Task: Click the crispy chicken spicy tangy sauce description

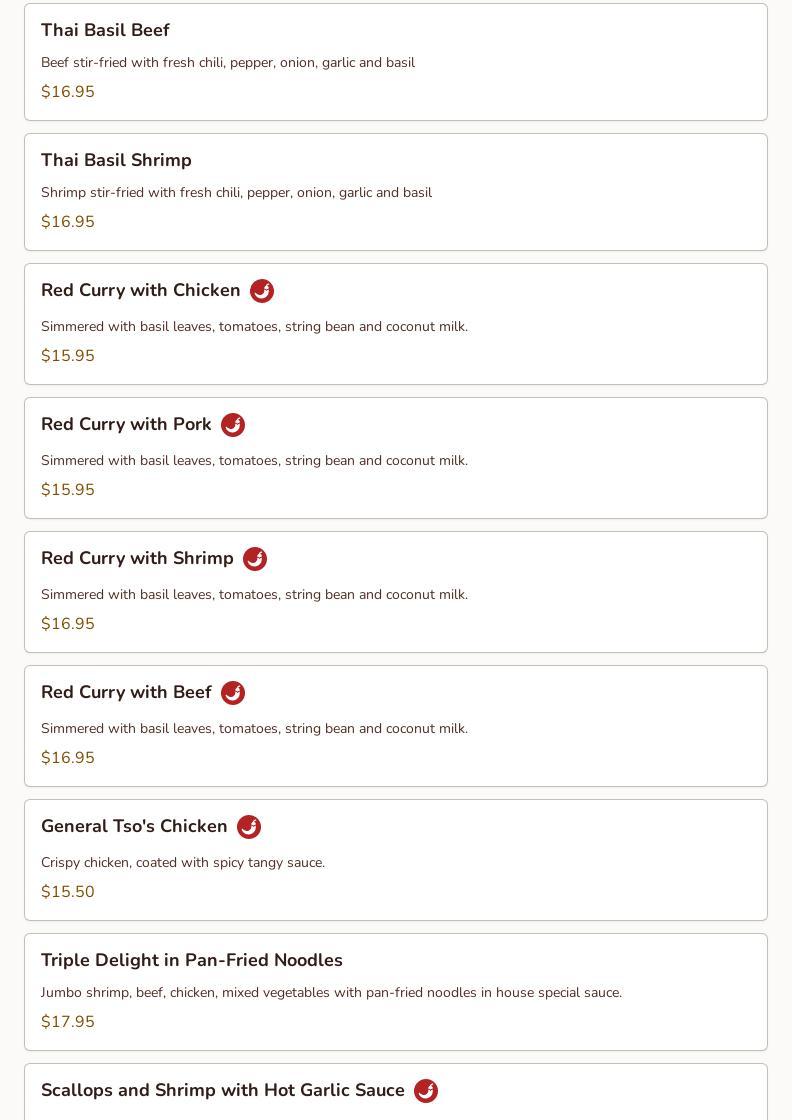Action: pyautogui.click(x=183, y=862)
